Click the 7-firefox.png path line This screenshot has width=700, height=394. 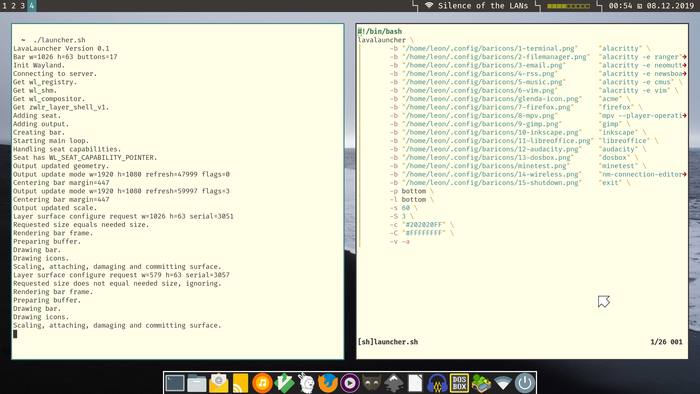488,107
